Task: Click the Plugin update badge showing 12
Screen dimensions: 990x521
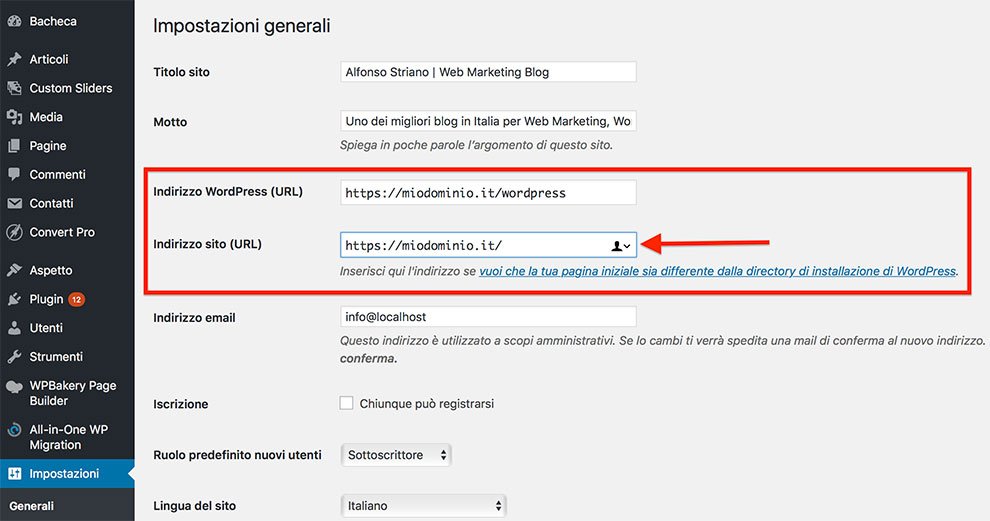Action: click(x=76, y=299)
